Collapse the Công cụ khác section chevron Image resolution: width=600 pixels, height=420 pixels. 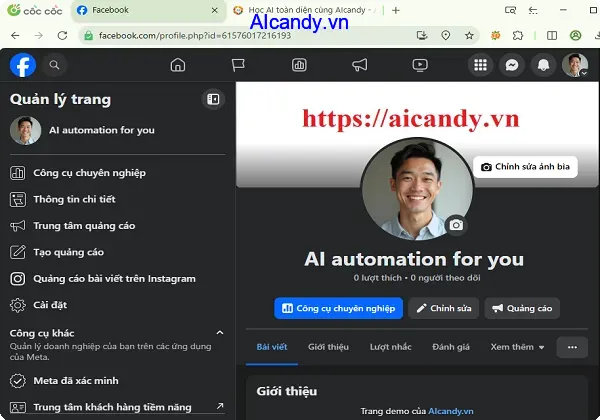tap(220, 333)
